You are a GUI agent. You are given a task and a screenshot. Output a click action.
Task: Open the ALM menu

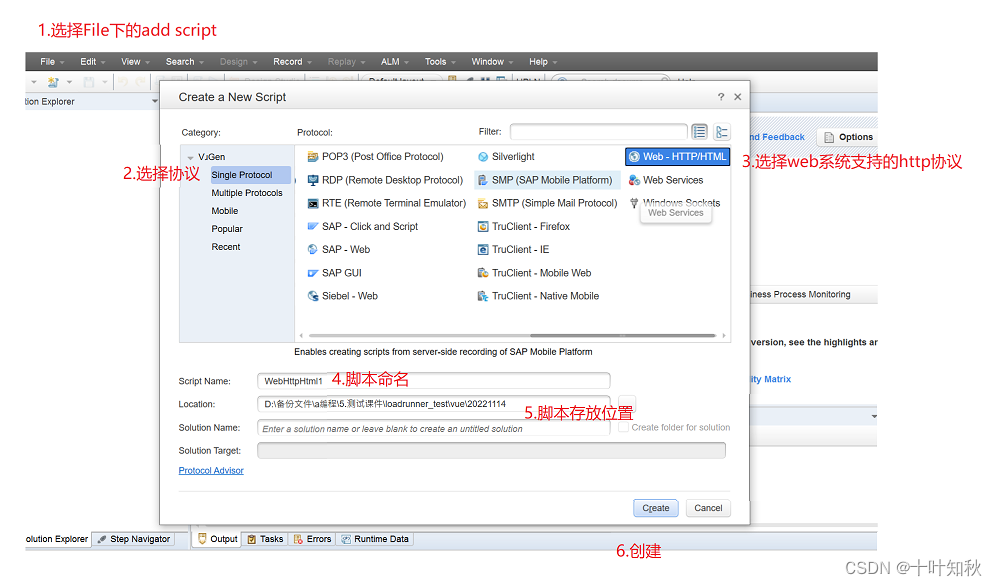coord(394,62)
